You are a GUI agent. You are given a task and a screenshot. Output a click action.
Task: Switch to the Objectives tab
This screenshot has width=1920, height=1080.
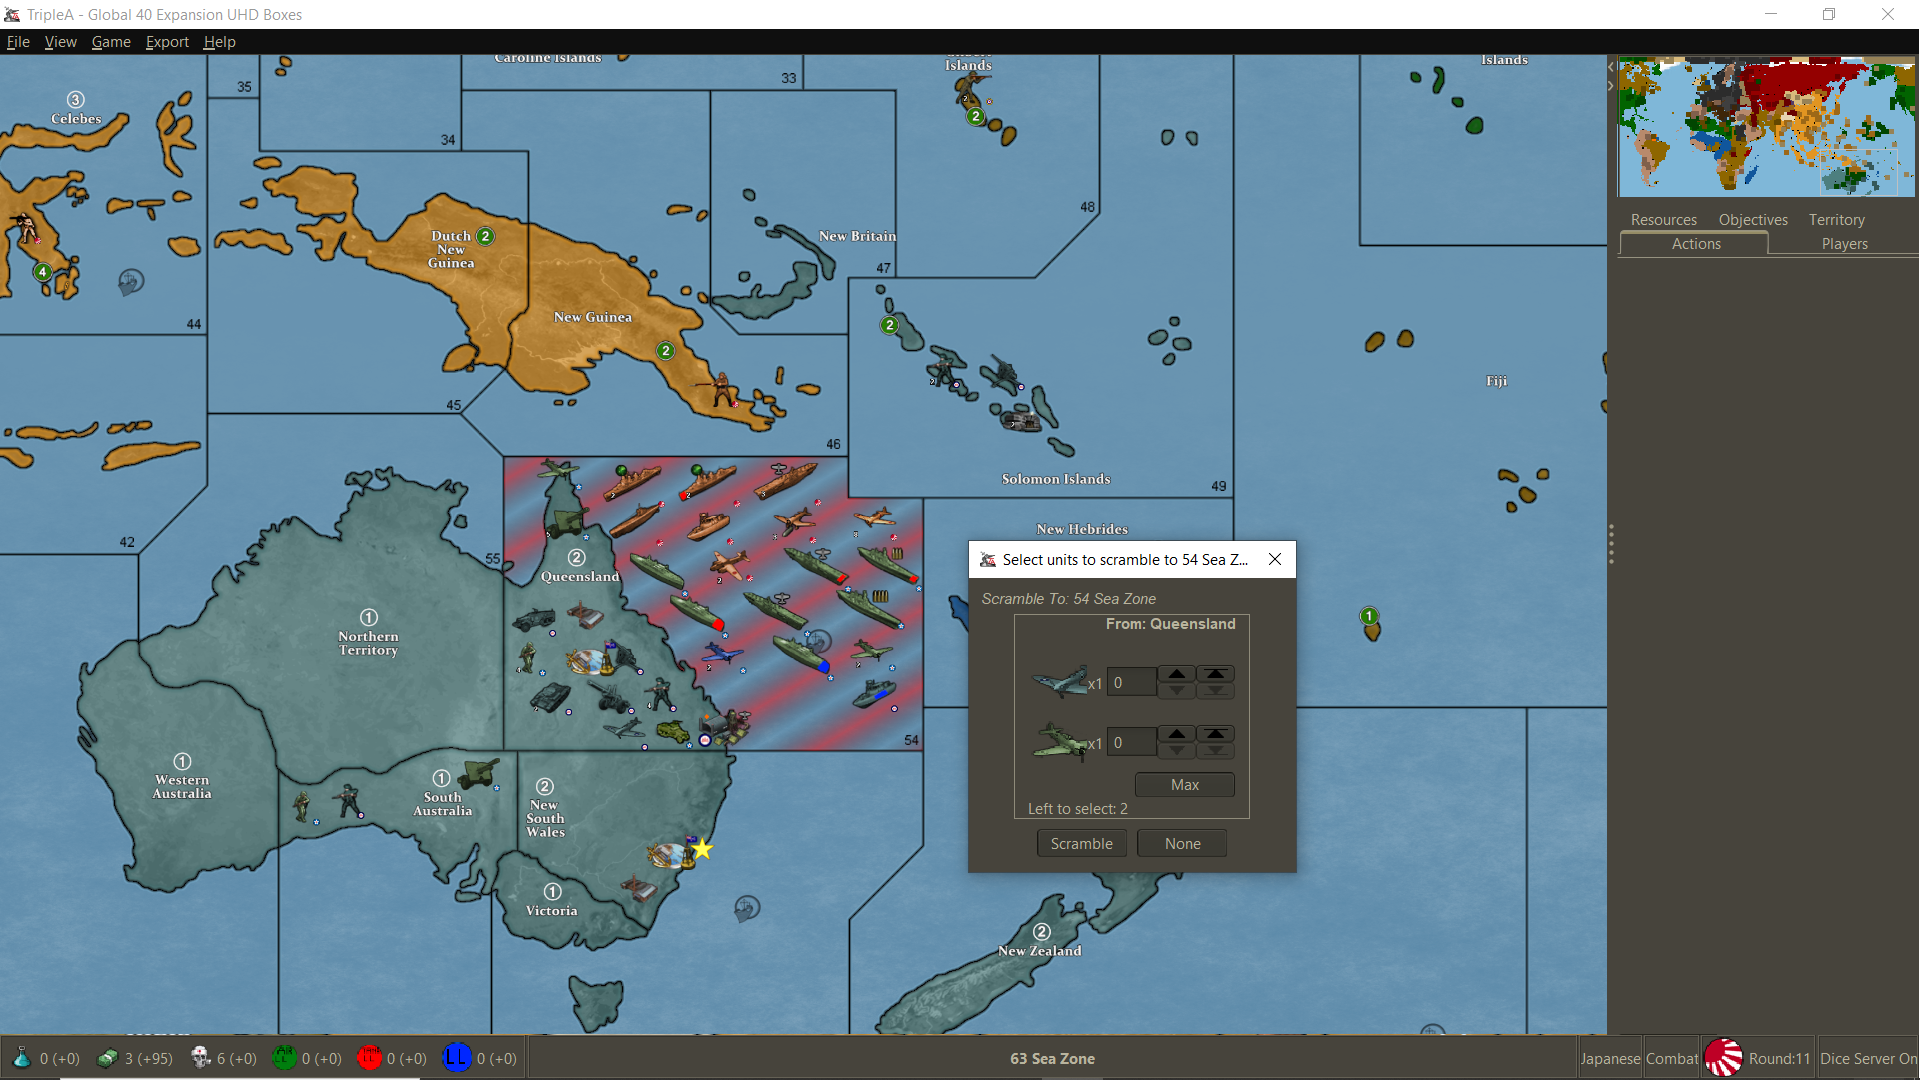click(x=1753, y=220)
